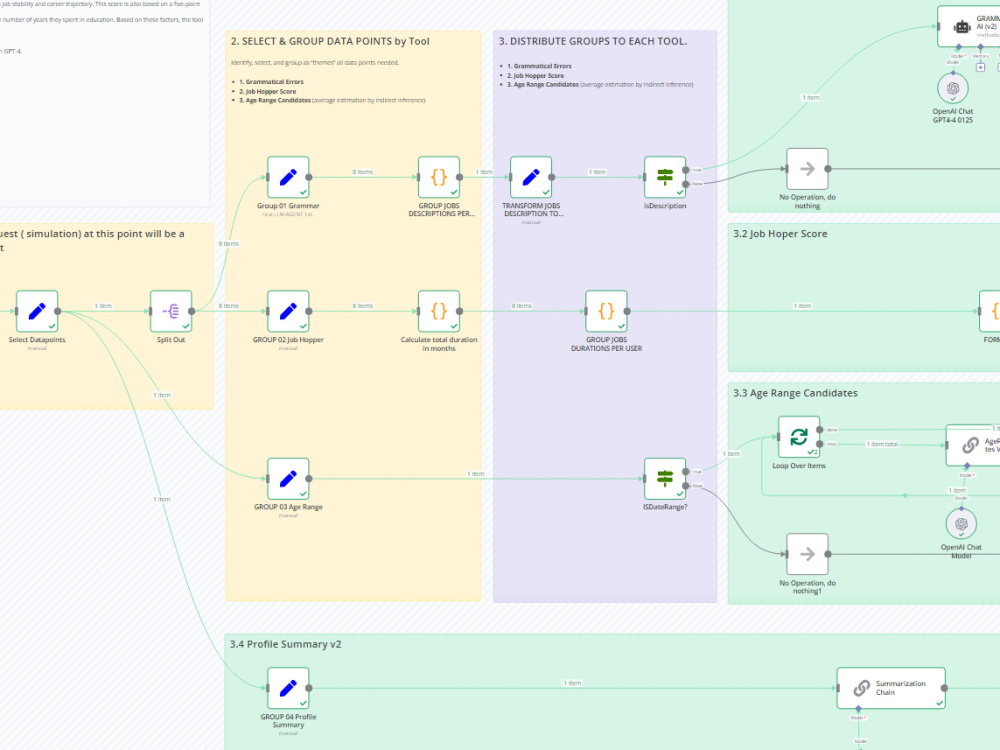Select the Group 01 Grammar node
This screenshot has height=750, width=1000.
click(288, 177)
